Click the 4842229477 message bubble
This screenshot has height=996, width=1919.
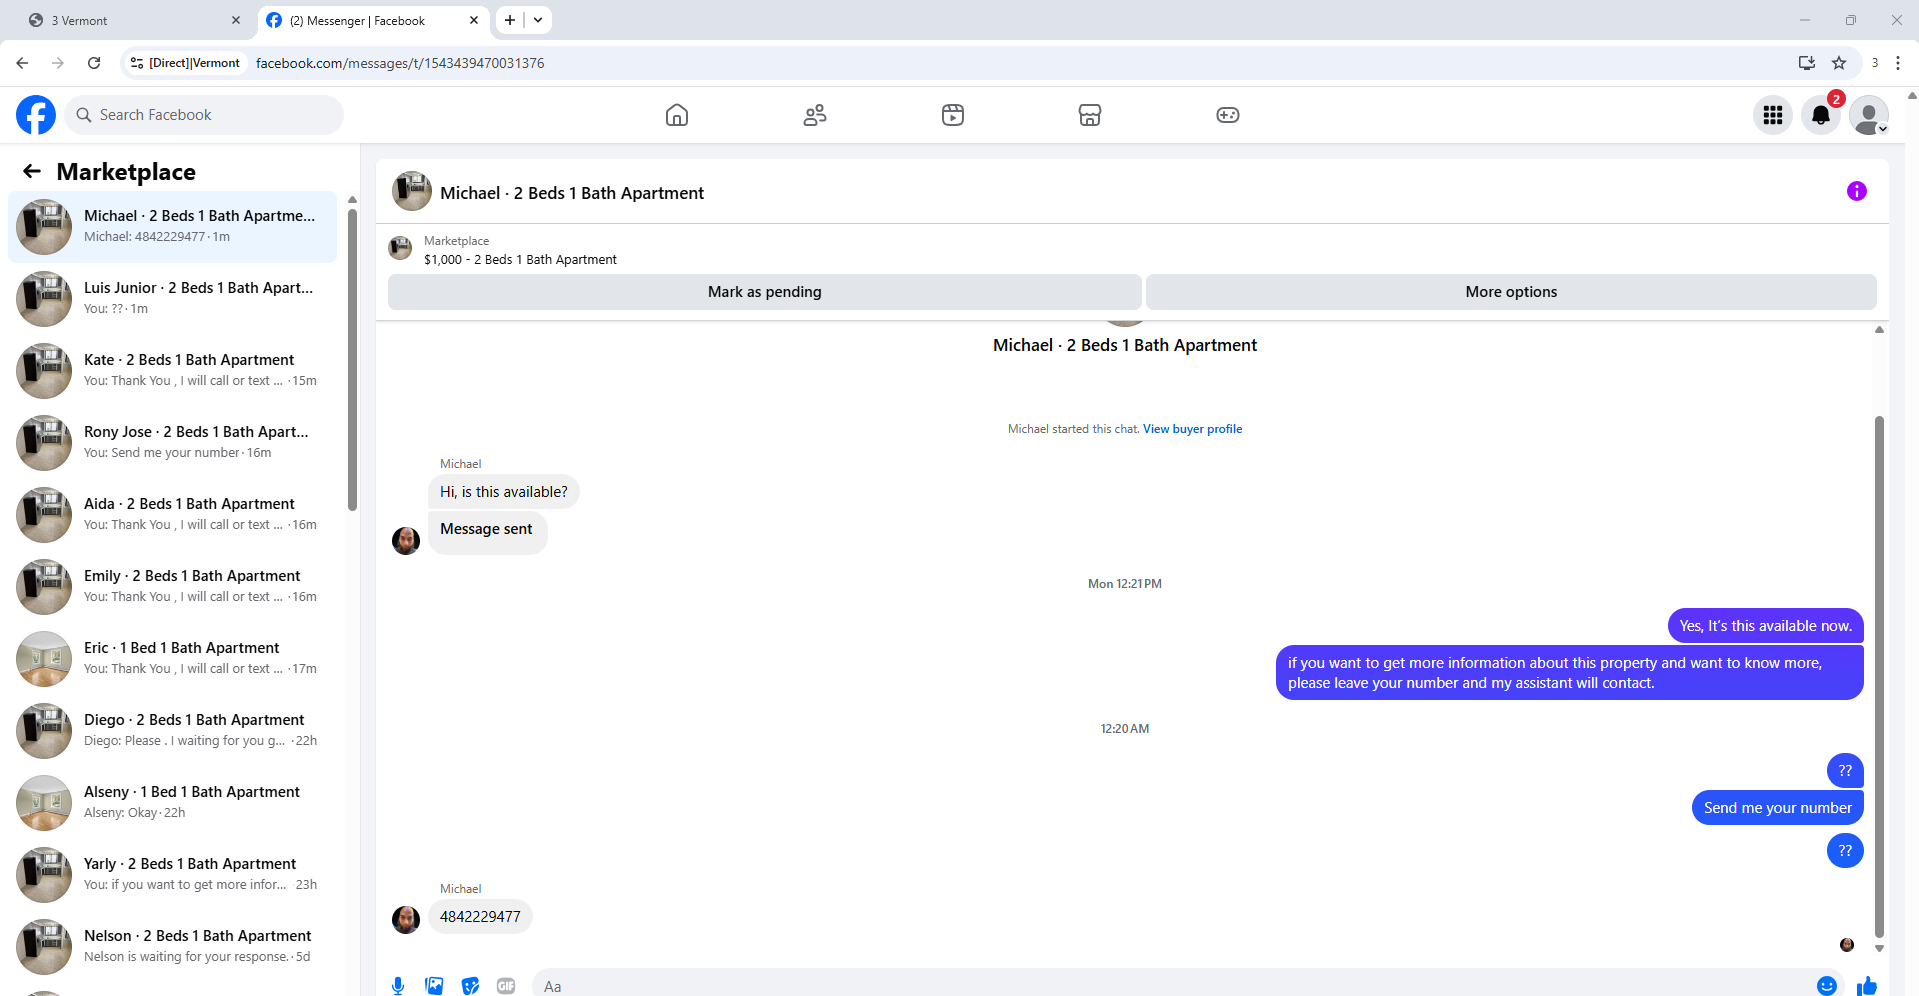[x=480, y=917]
